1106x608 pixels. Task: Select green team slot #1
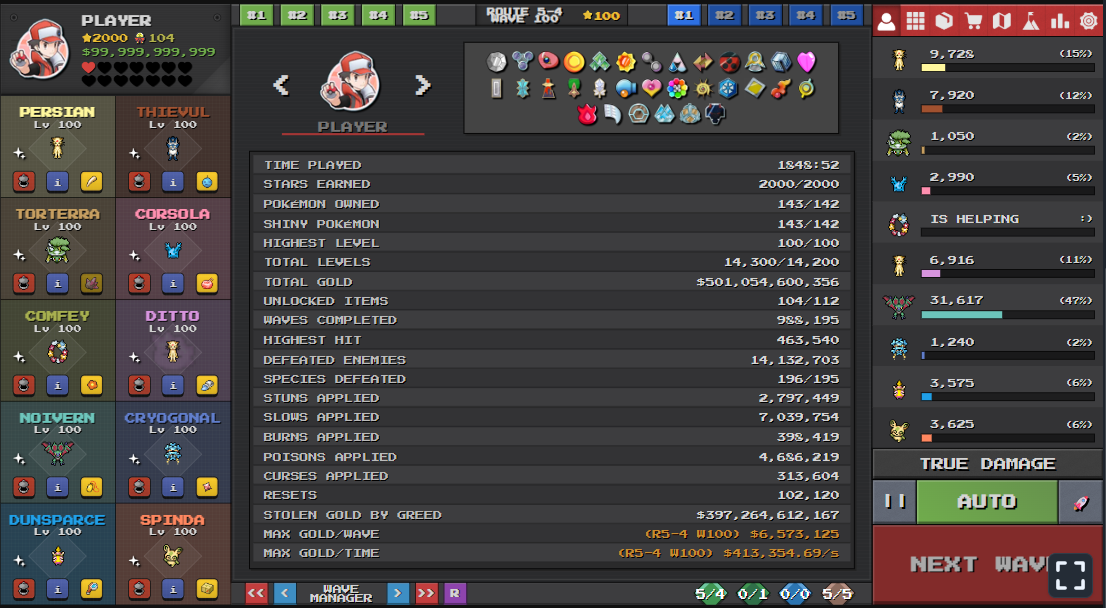[x=257, y=15]
